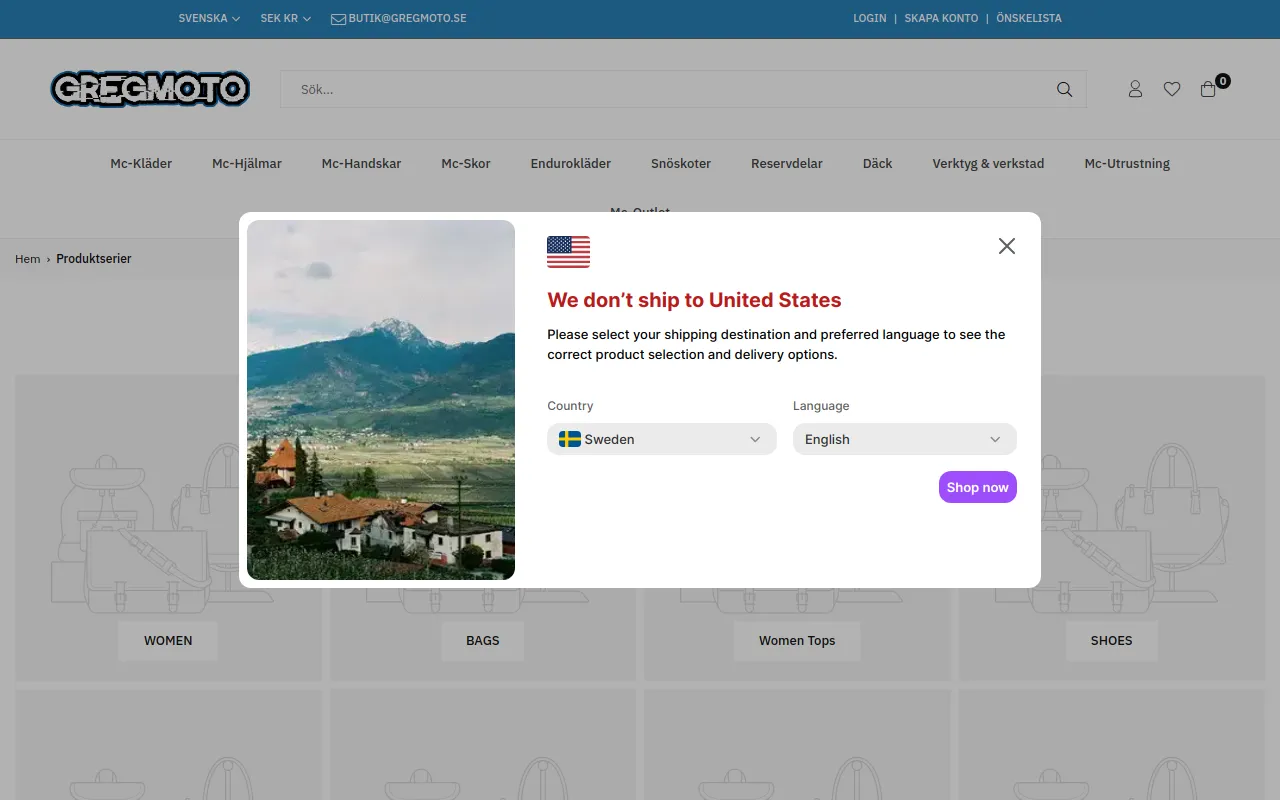This screenshot has height=800, width=1280.
Task: Click the Gregmoto logo
Action: click(150, 89)
